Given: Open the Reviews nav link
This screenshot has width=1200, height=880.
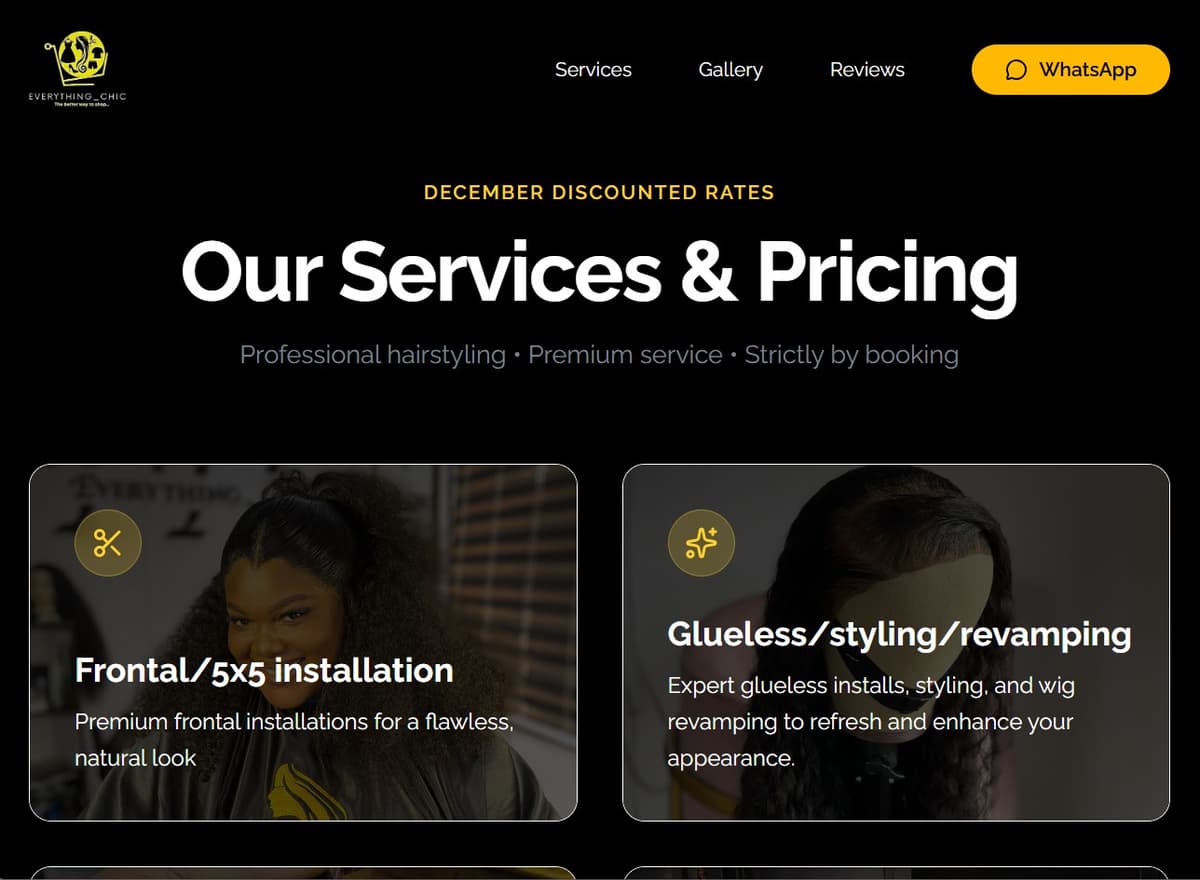Looking at the screenshot, I should coord(867,69).
